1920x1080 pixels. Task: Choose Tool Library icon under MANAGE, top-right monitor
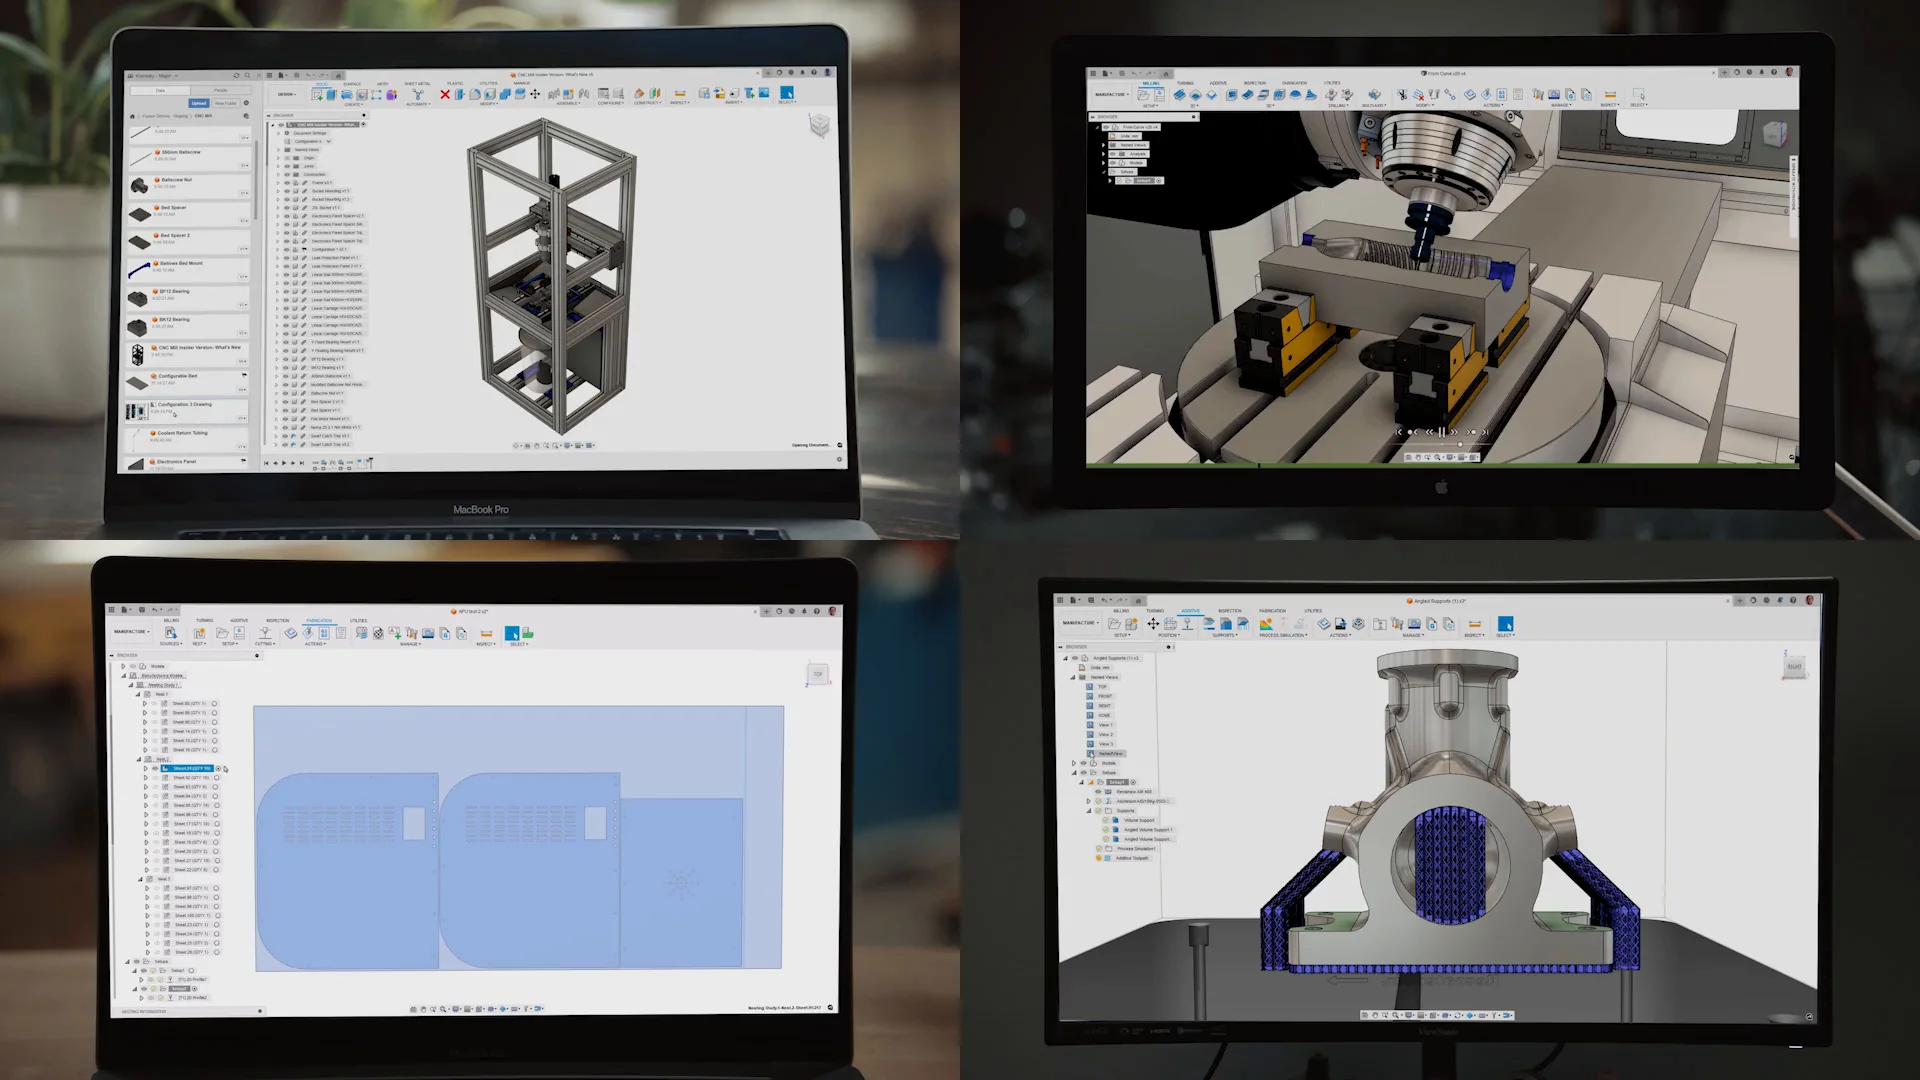coord(1537,94)
